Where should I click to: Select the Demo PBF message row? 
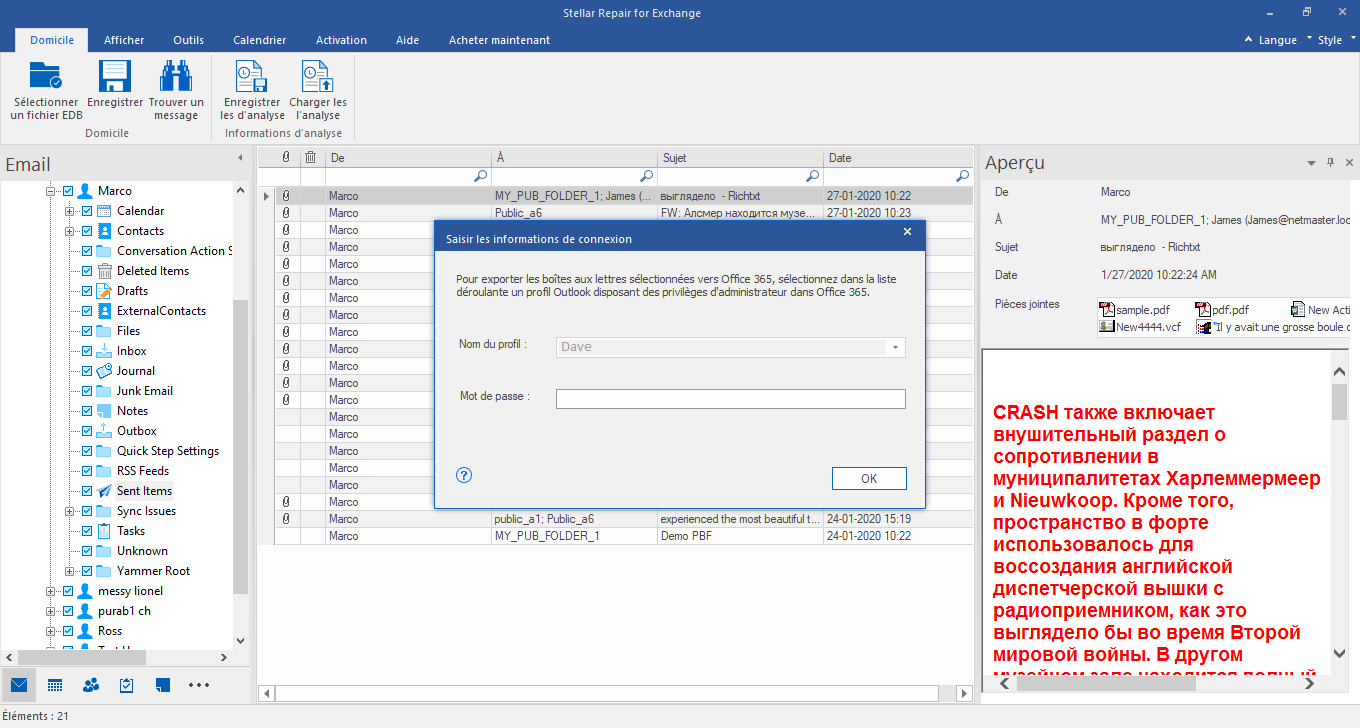click(616, 536)
